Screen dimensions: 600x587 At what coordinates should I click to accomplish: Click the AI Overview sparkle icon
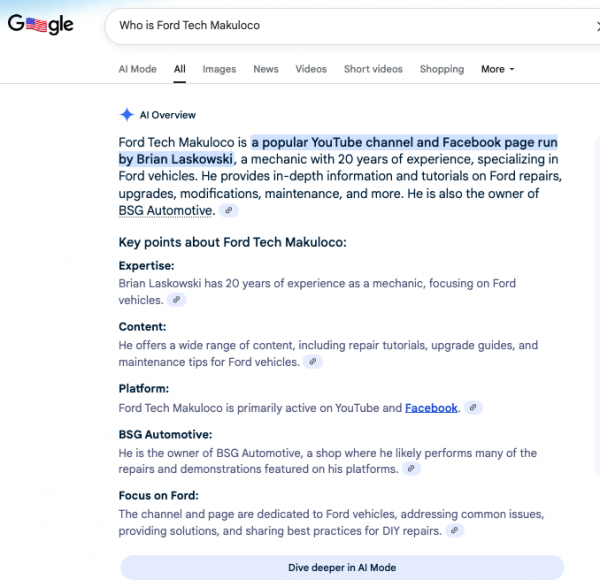127,115
